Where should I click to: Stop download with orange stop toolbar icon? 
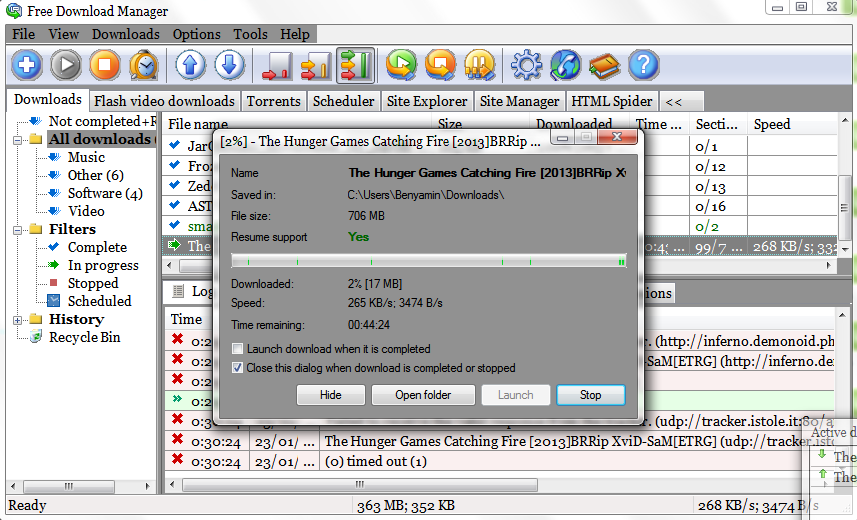point(105,65)
